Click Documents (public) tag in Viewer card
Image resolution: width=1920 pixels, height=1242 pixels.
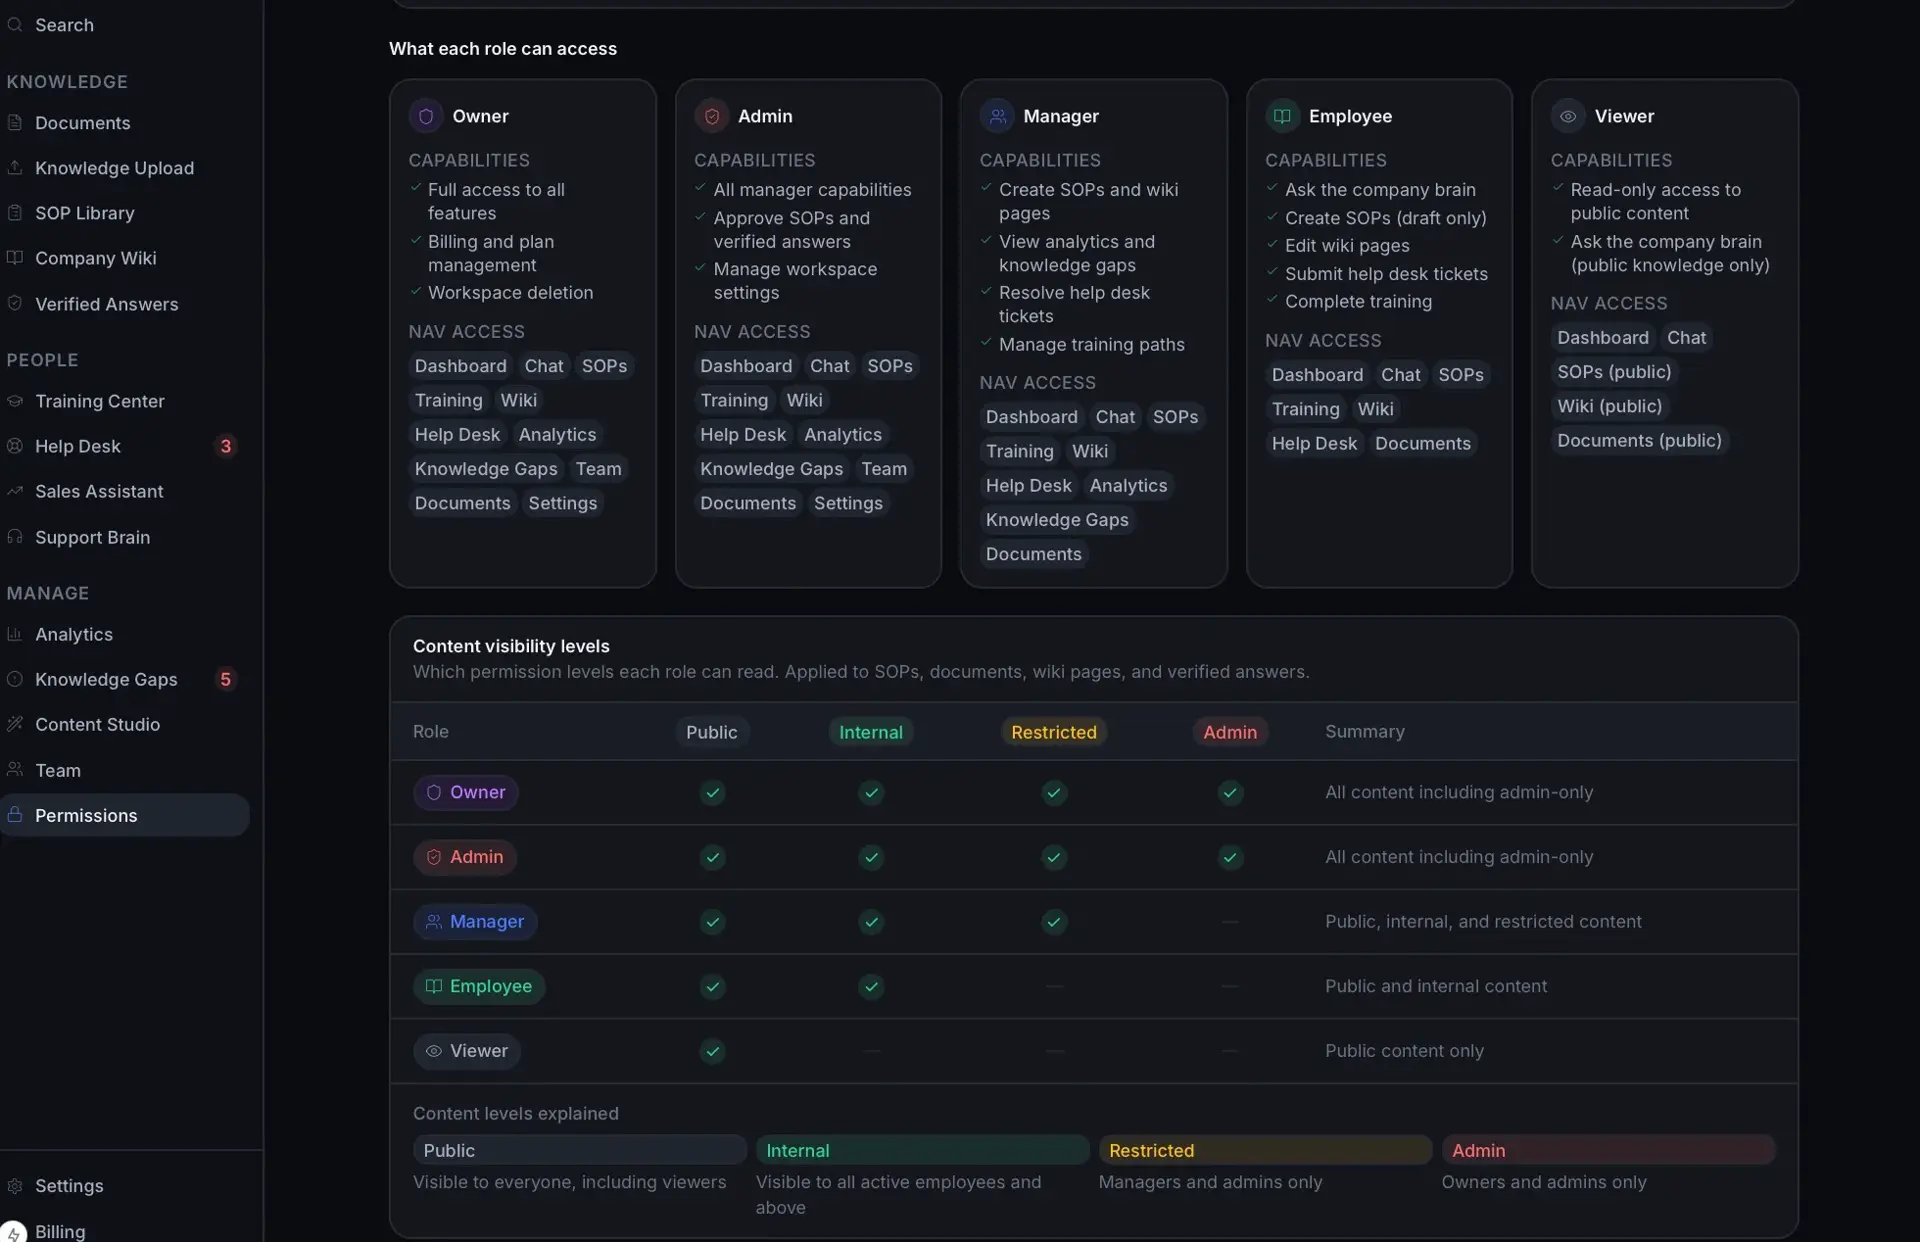click(x=1639, y=440)
